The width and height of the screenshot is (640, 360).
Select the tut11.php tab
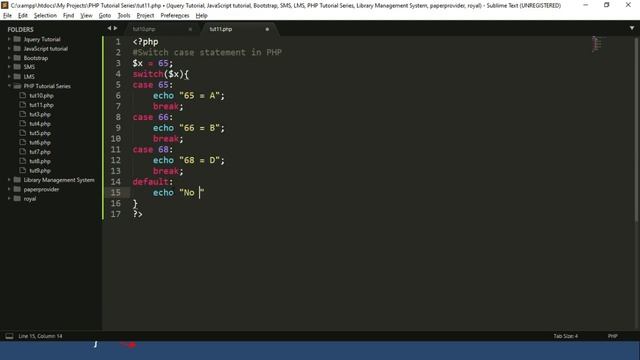(221, 29)
